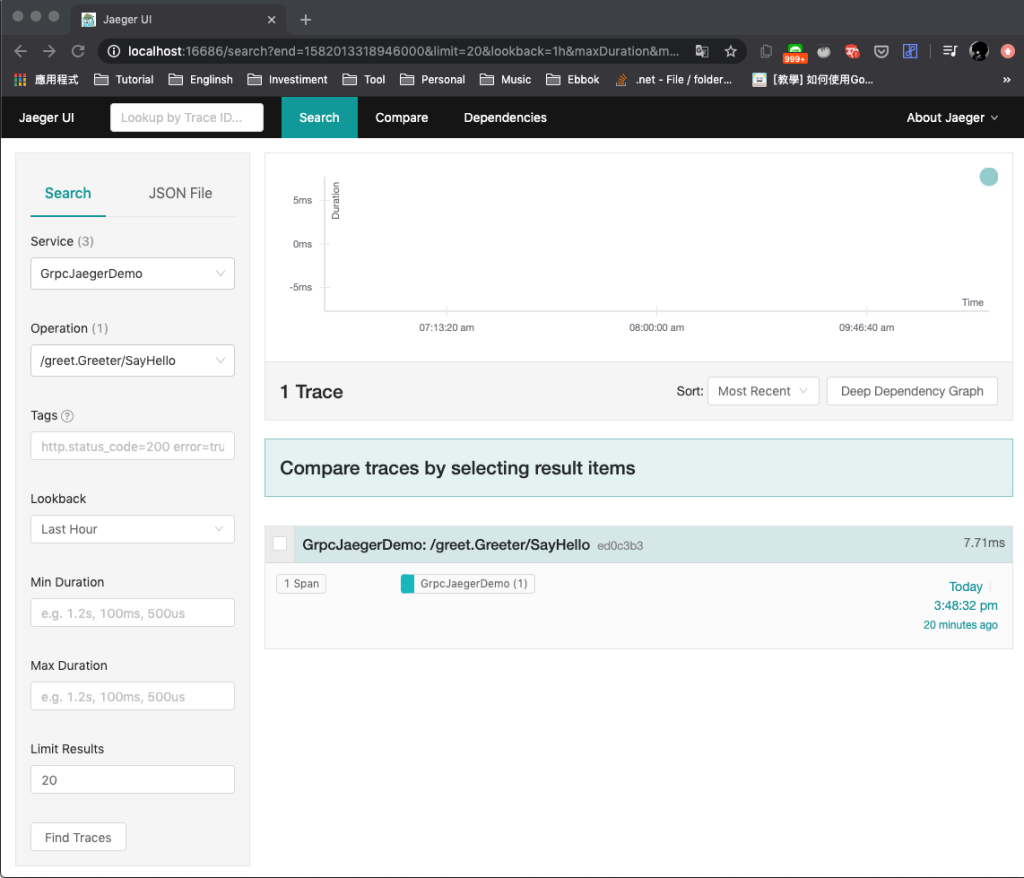Go forward in browser history
This screenshot has width=1024, height=878.
(x=49, y=51)
